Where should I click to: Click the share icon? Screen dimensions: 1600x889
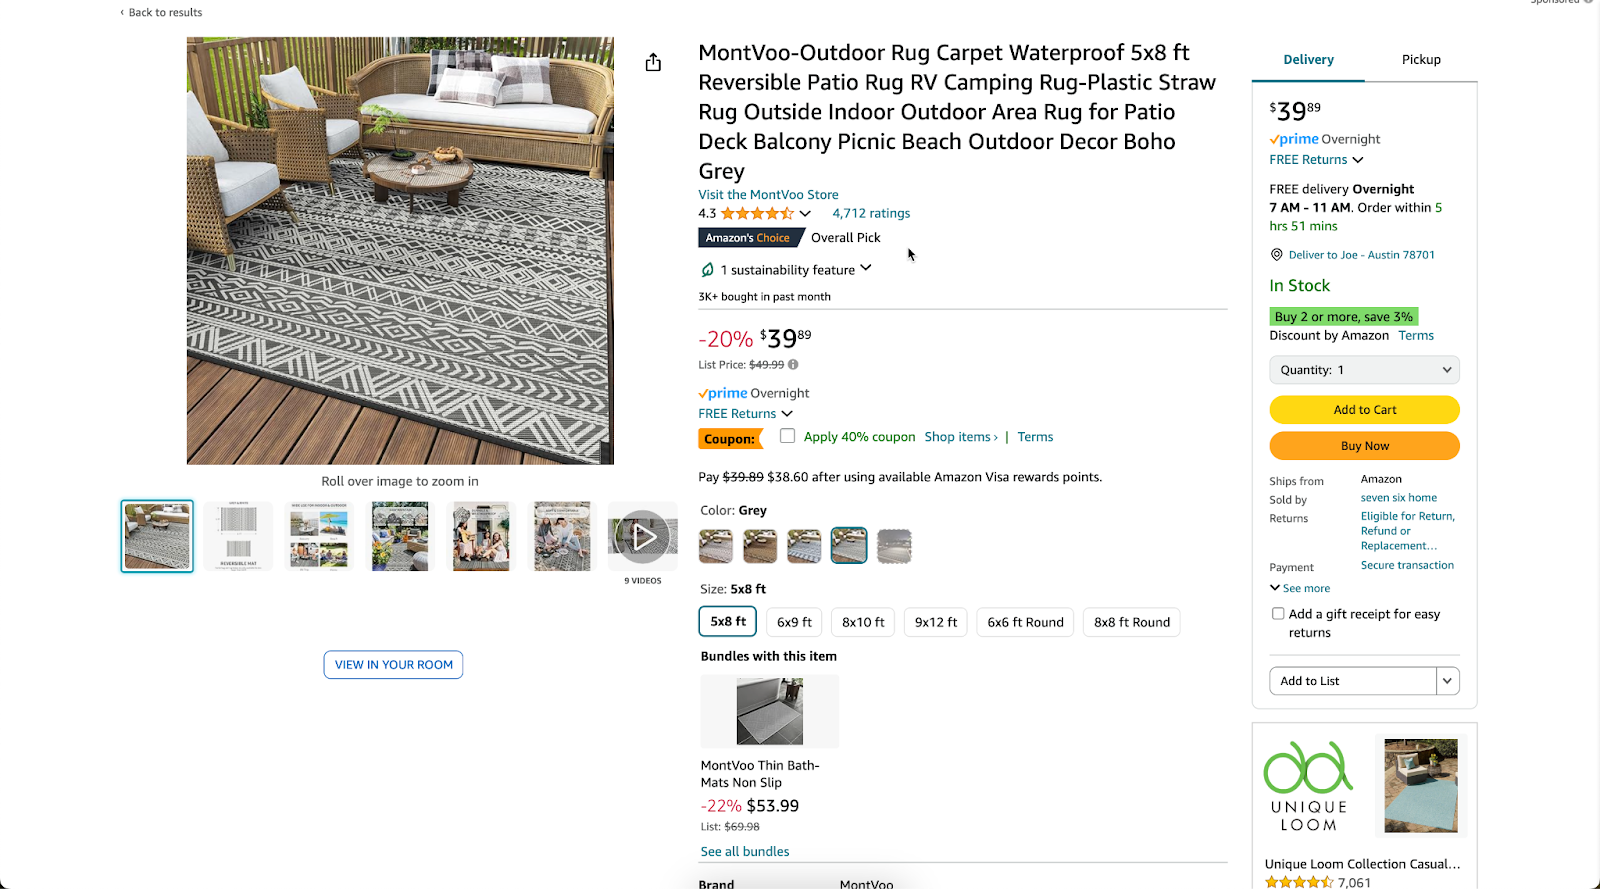click(653, 61)
